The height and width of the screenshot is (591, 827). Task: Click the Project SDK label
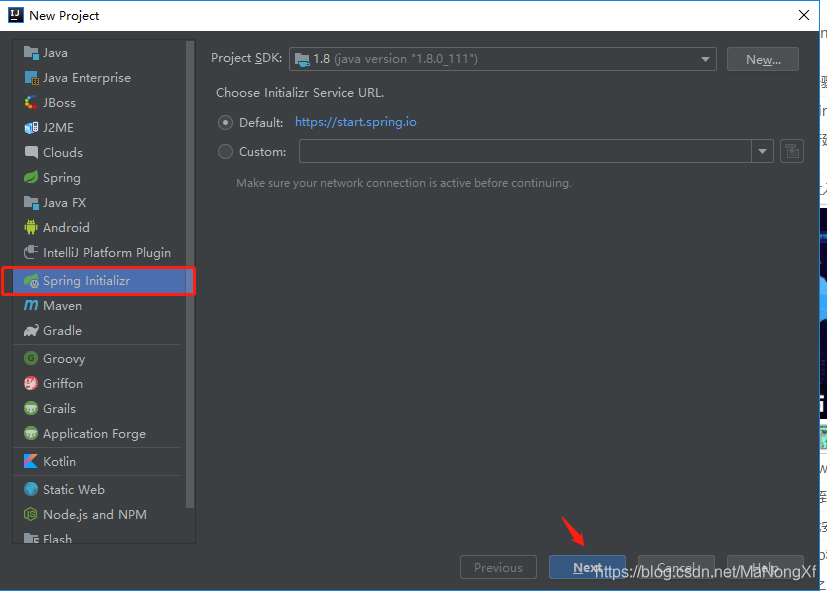[x=246, y=58]
